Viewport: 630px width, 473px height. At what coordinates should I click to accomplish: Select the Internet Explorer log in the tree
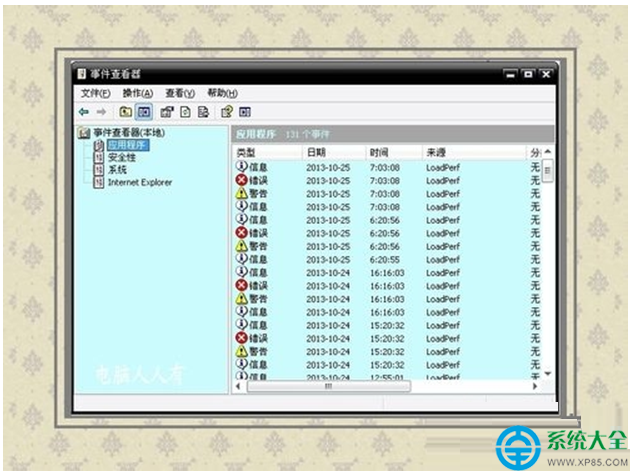pos(139,182)
